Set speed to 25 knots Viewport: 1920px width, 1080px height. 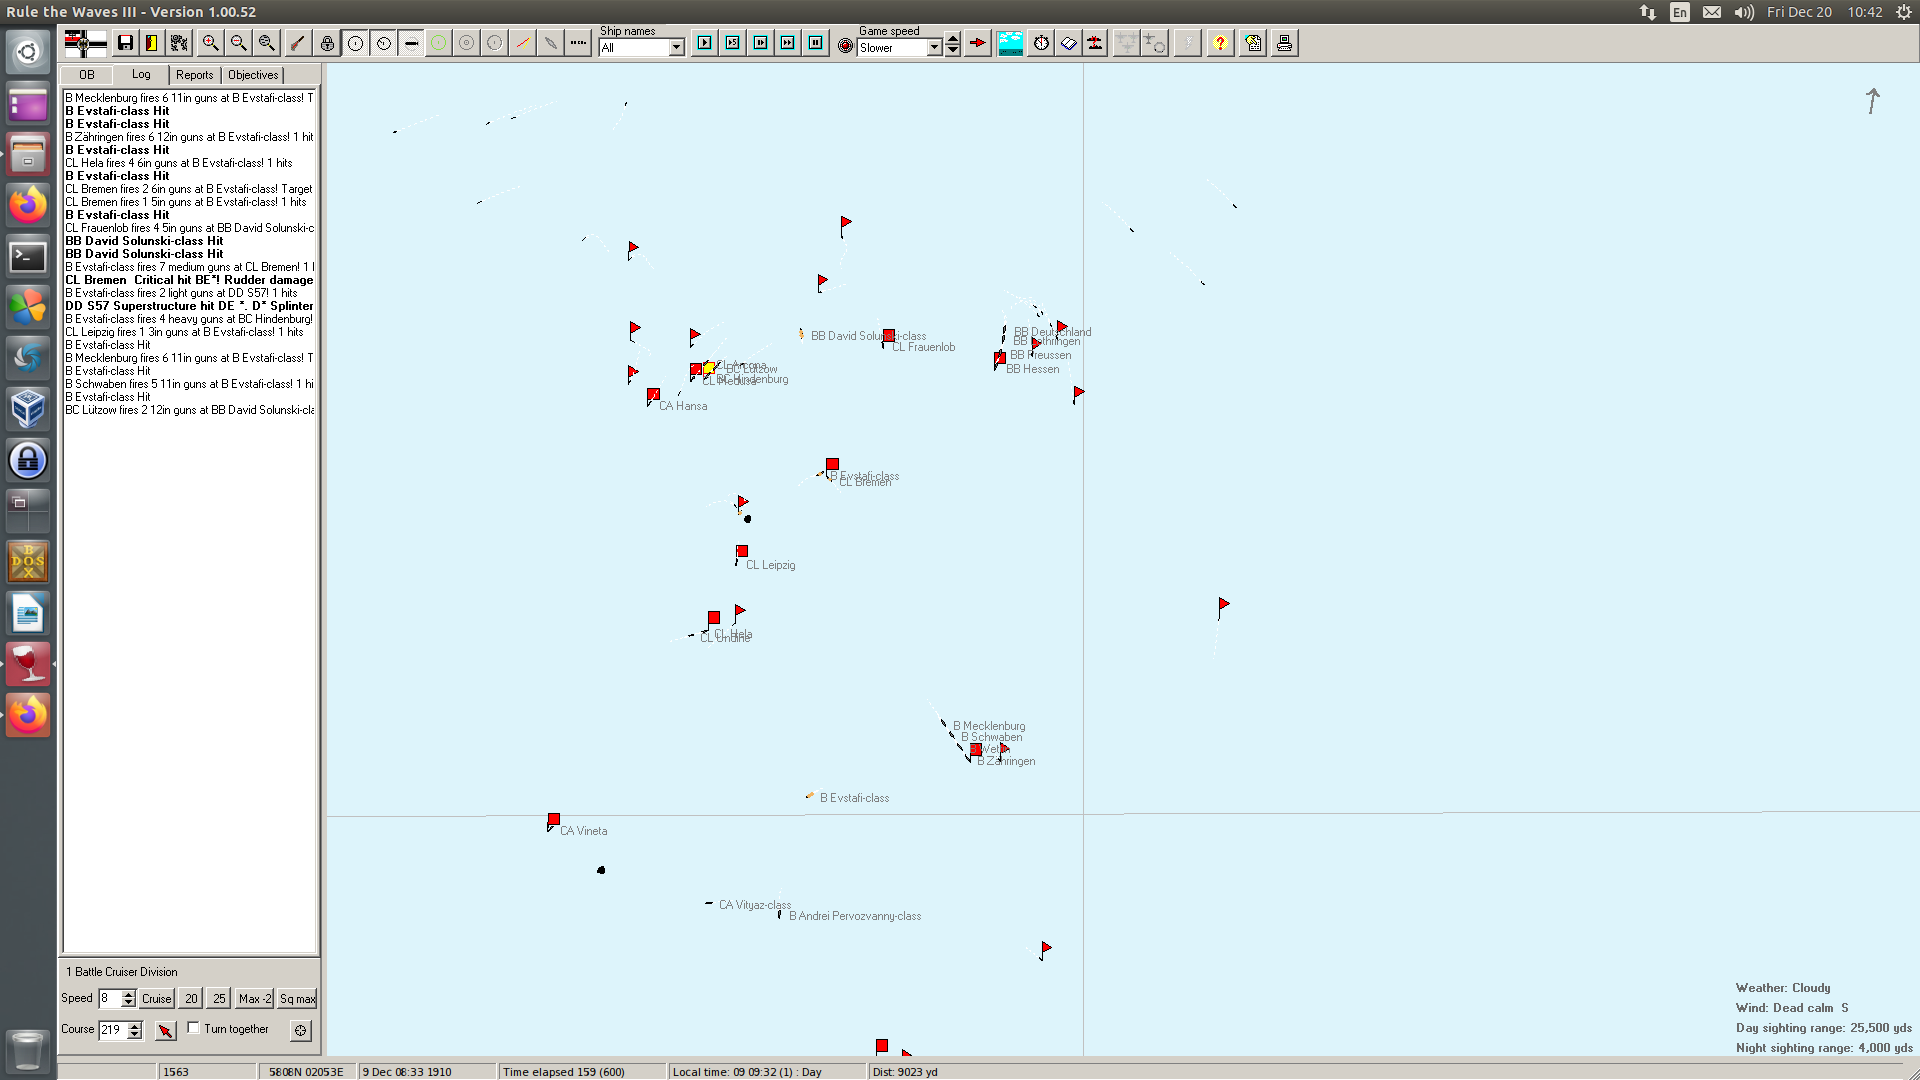click(x=219, y=998)
